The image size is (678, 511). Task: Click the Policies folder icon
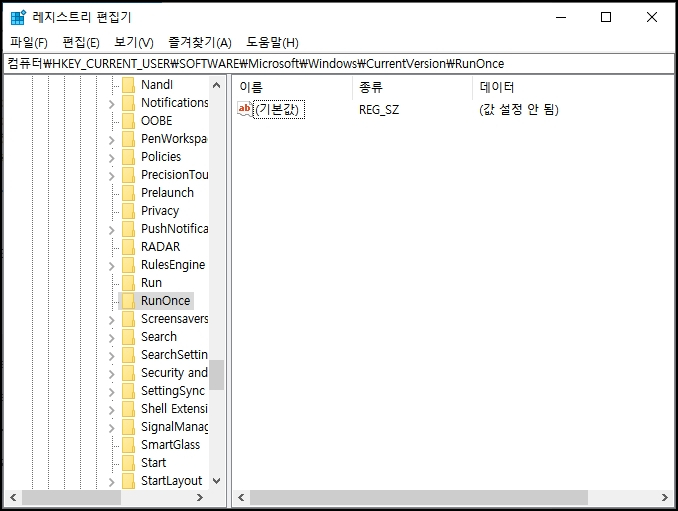[x=128, y=157]
